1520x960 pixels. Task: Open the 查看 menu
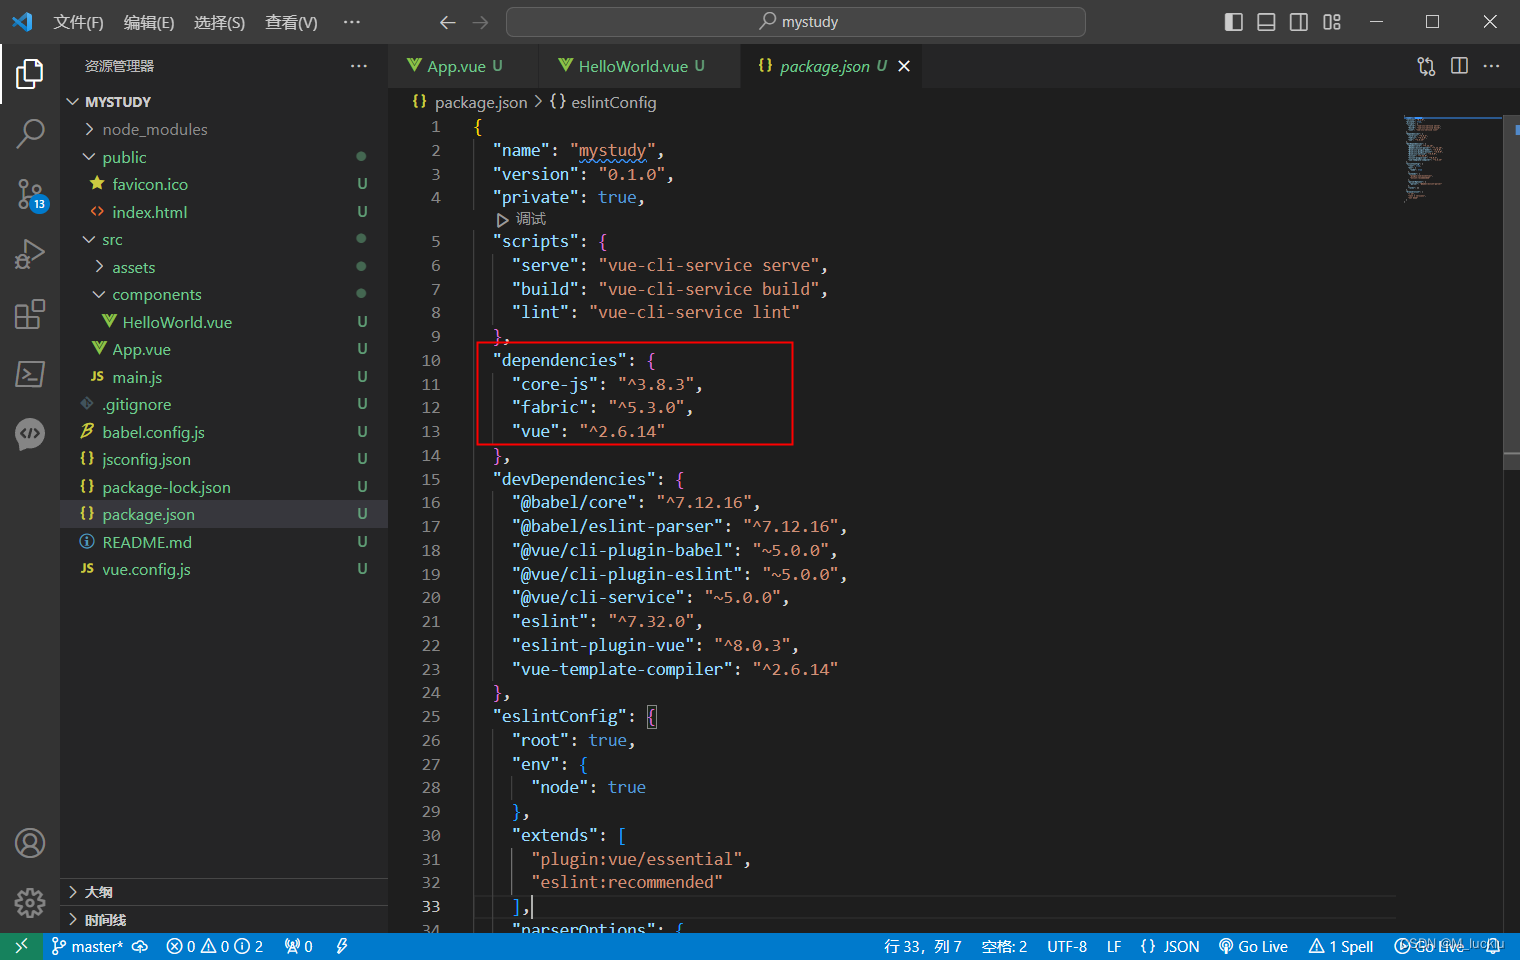(289, 21)
